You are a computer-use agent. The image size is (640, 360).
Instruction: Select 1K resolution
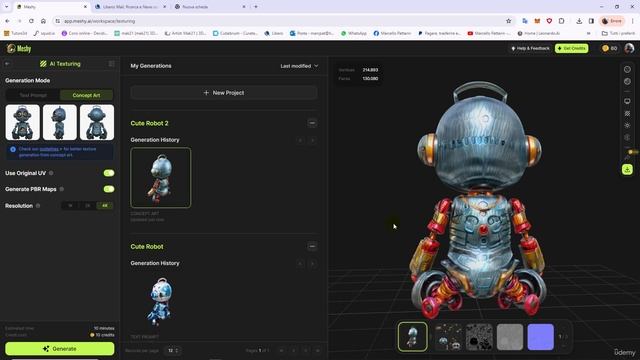coord(70,206)
